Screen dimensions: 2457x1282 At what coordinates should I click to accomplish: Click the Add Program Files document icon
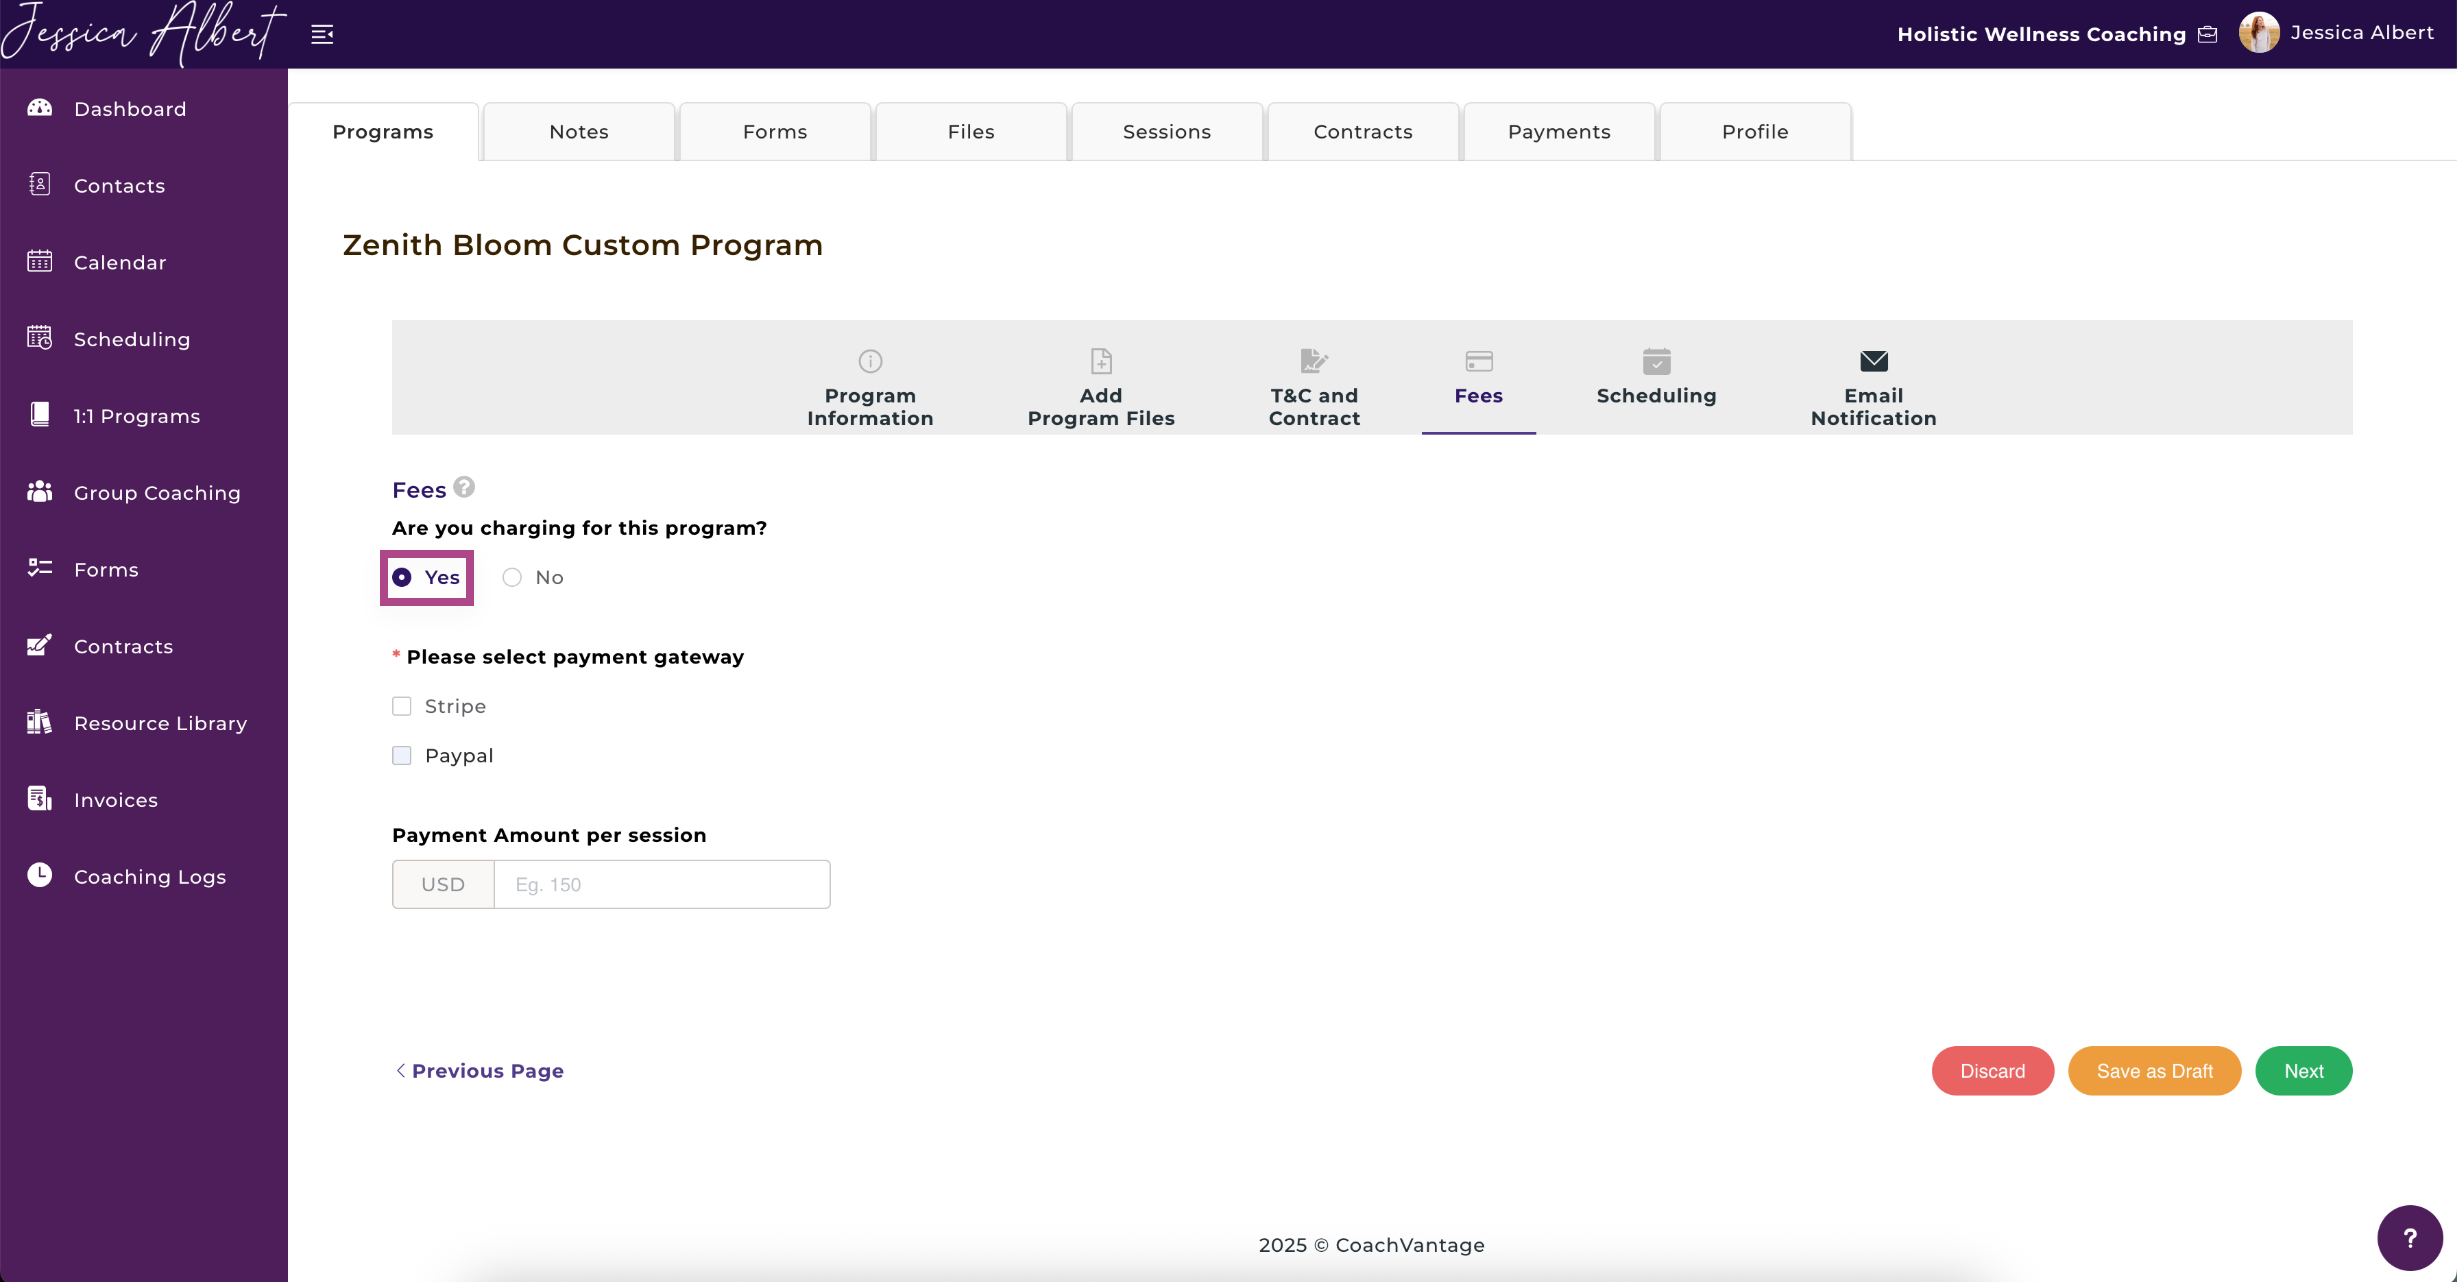tap(1101, 361)
